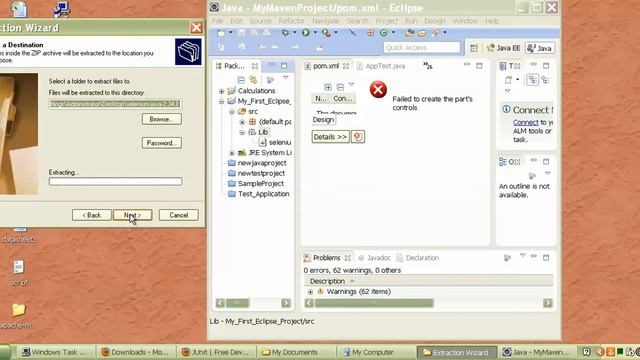
Task: Minimize the editor area
Action: (467, 65)
